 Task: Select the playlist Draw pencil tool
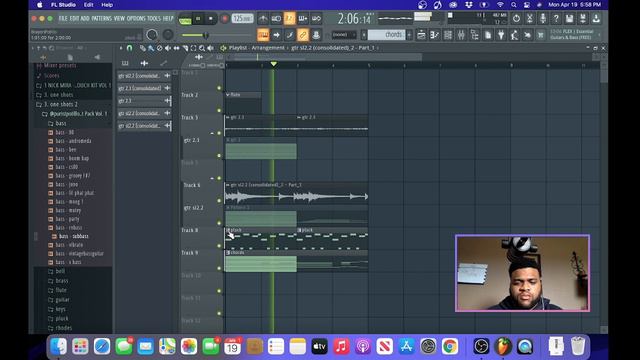pyautogui.click(x=142, y=48)
